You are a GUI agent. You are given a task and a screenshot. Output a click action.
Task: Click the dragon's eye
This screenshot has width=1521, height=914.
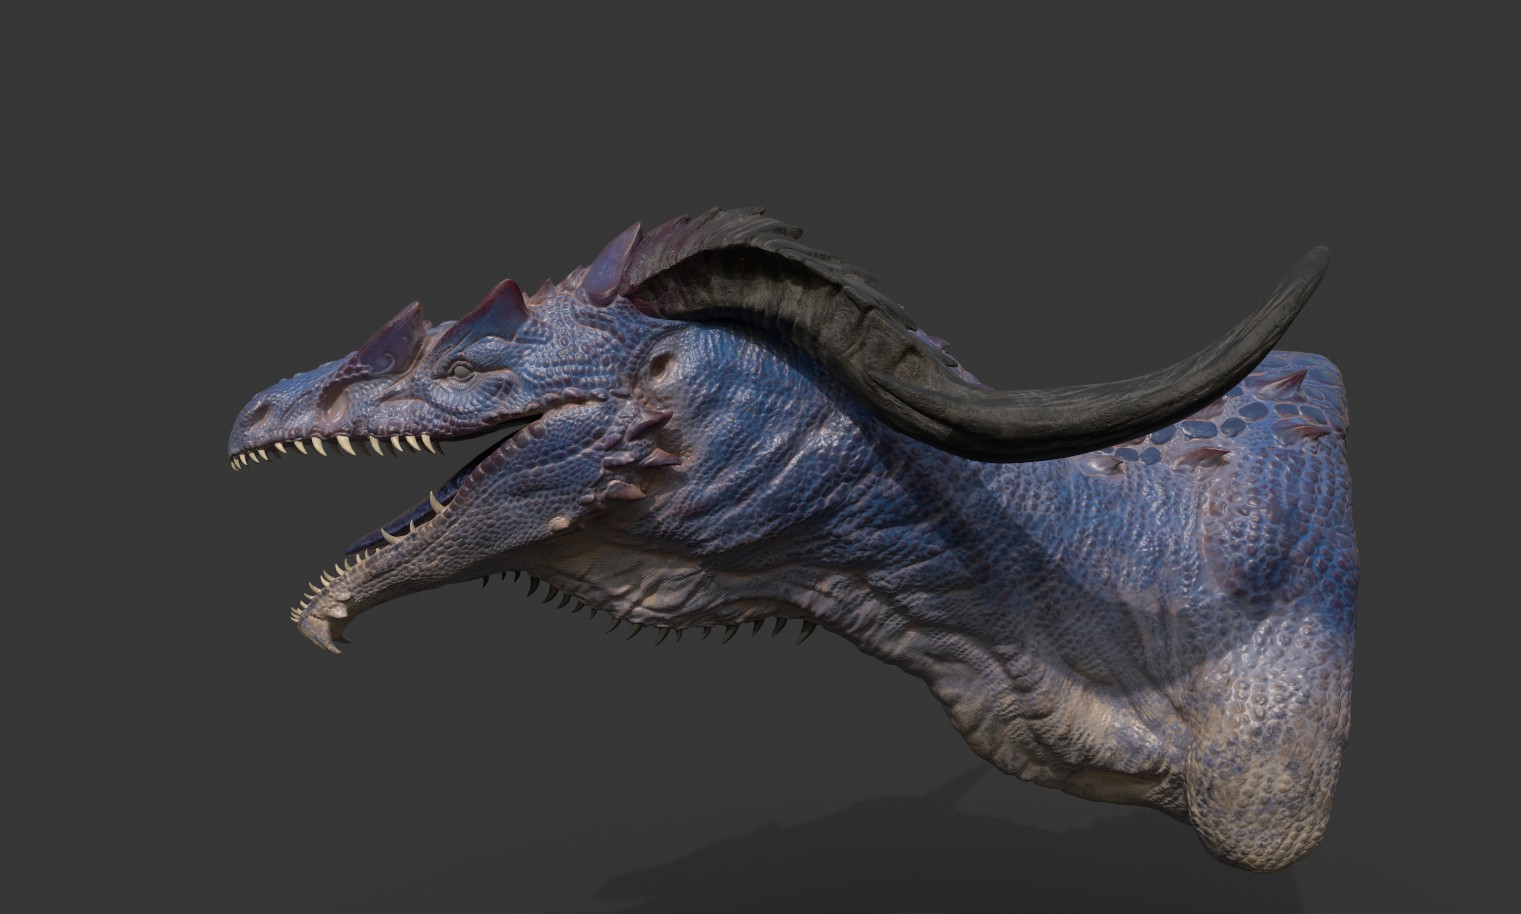(x=459, y=371)
